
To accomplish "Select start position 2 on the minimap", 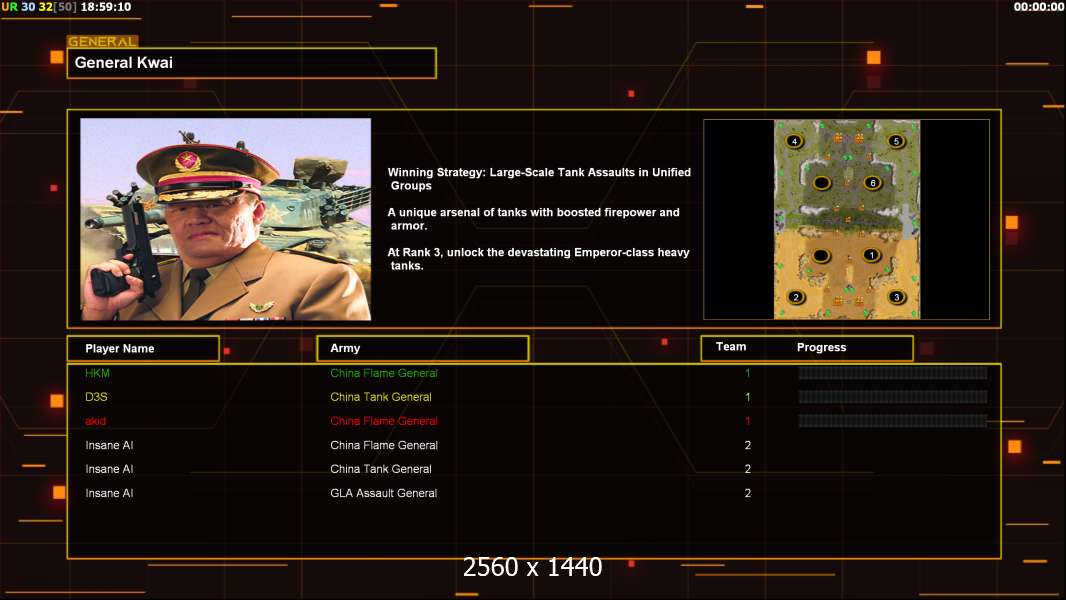I will 795,297.
